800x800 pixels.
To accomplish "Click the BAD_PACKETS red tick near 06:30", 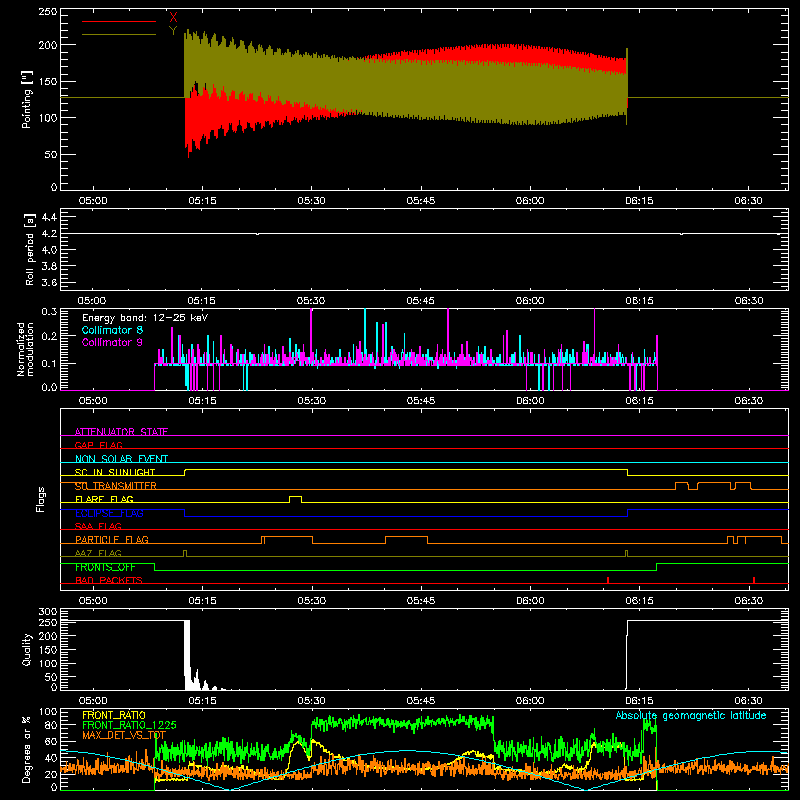I will [x=754, y=580].
